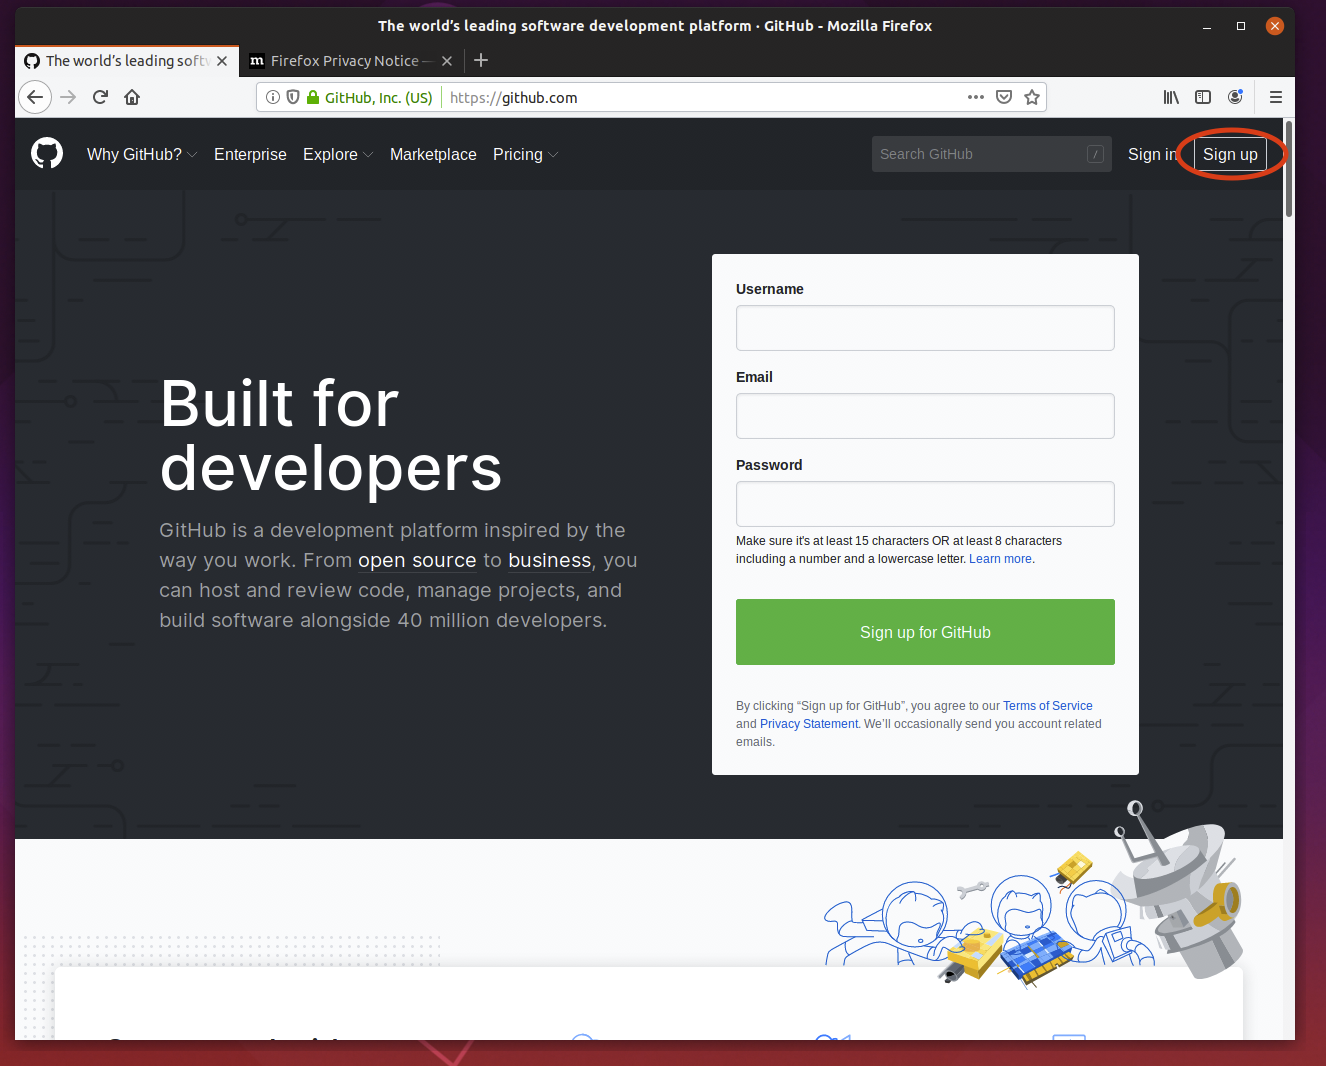This screenshot has height=1066, width=1326.
Task: Click the green padlock security icon
Action: [x=313, y=97]
